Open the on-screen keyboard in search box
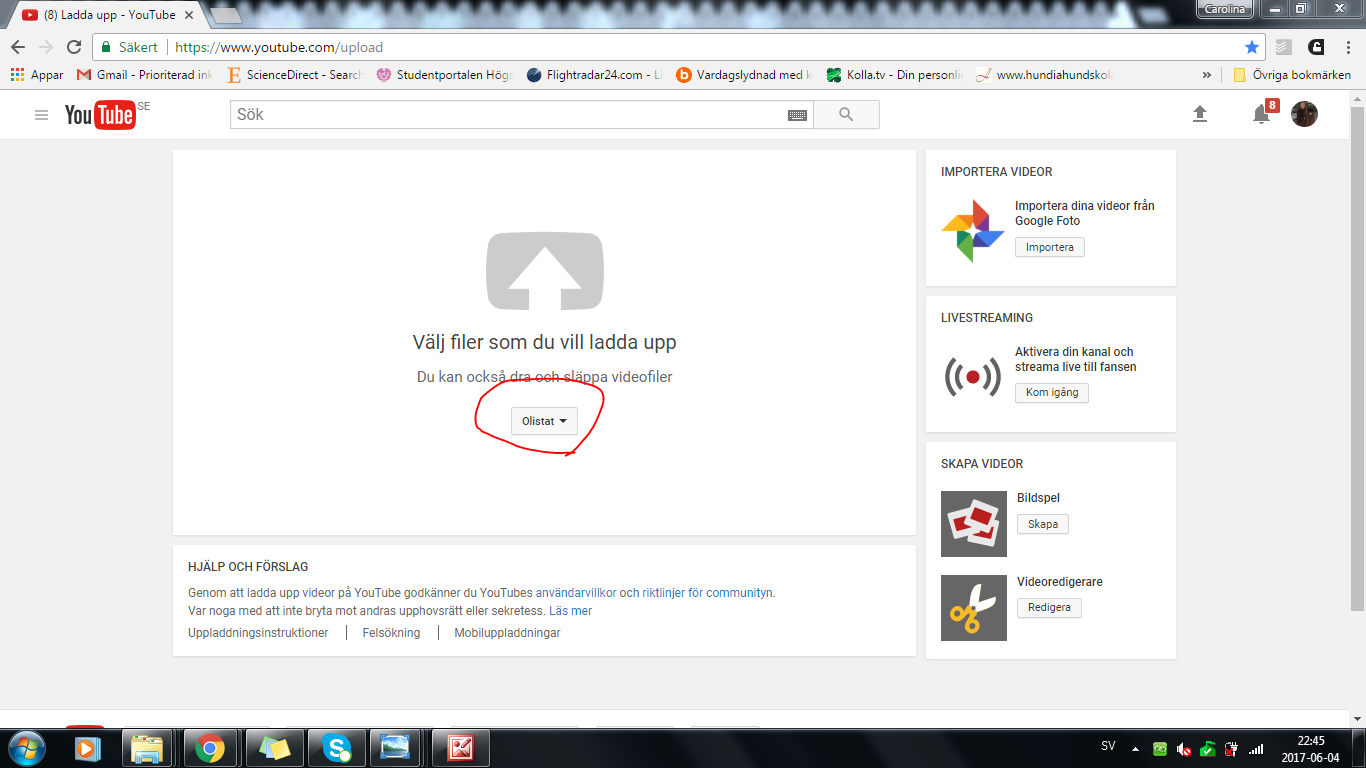The height and width of the screenshot is (768, 1366). [797, 115]
